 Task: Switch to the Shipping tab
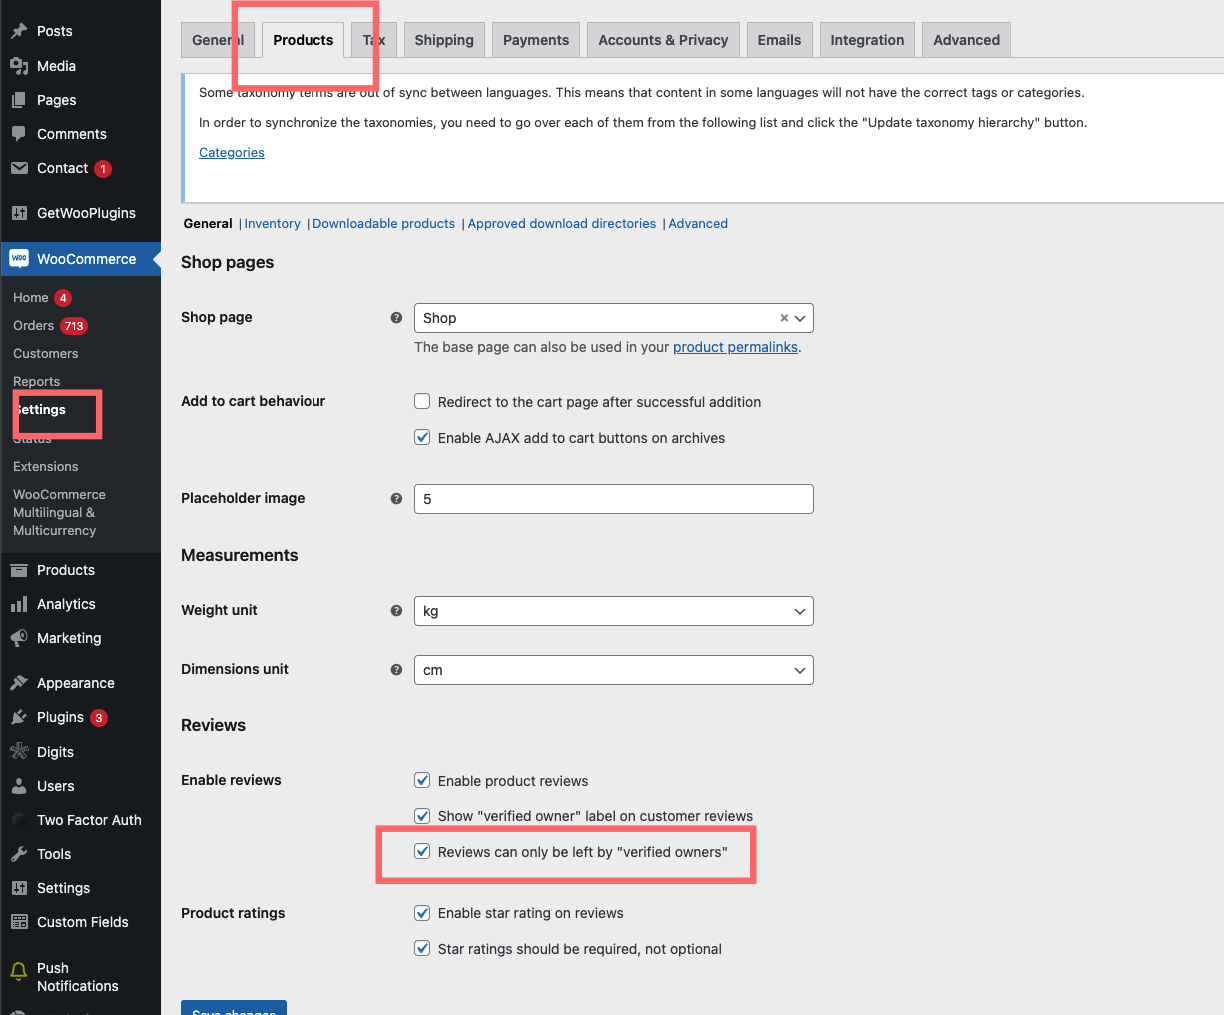pyautogui.click(x=444, y=40)
